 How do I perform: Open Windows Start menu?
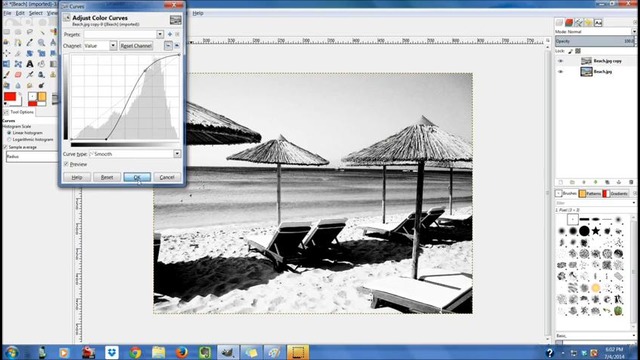pyautogui.click(x=11, y=352)
